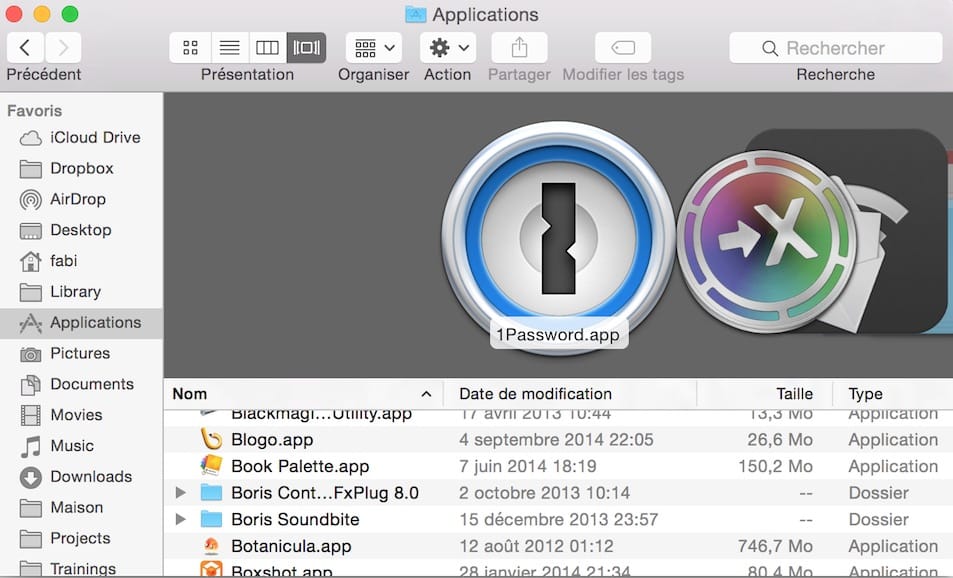The image size is (953, 578).
Task: Open Movies in sidebar
Action: pos(81,415)
